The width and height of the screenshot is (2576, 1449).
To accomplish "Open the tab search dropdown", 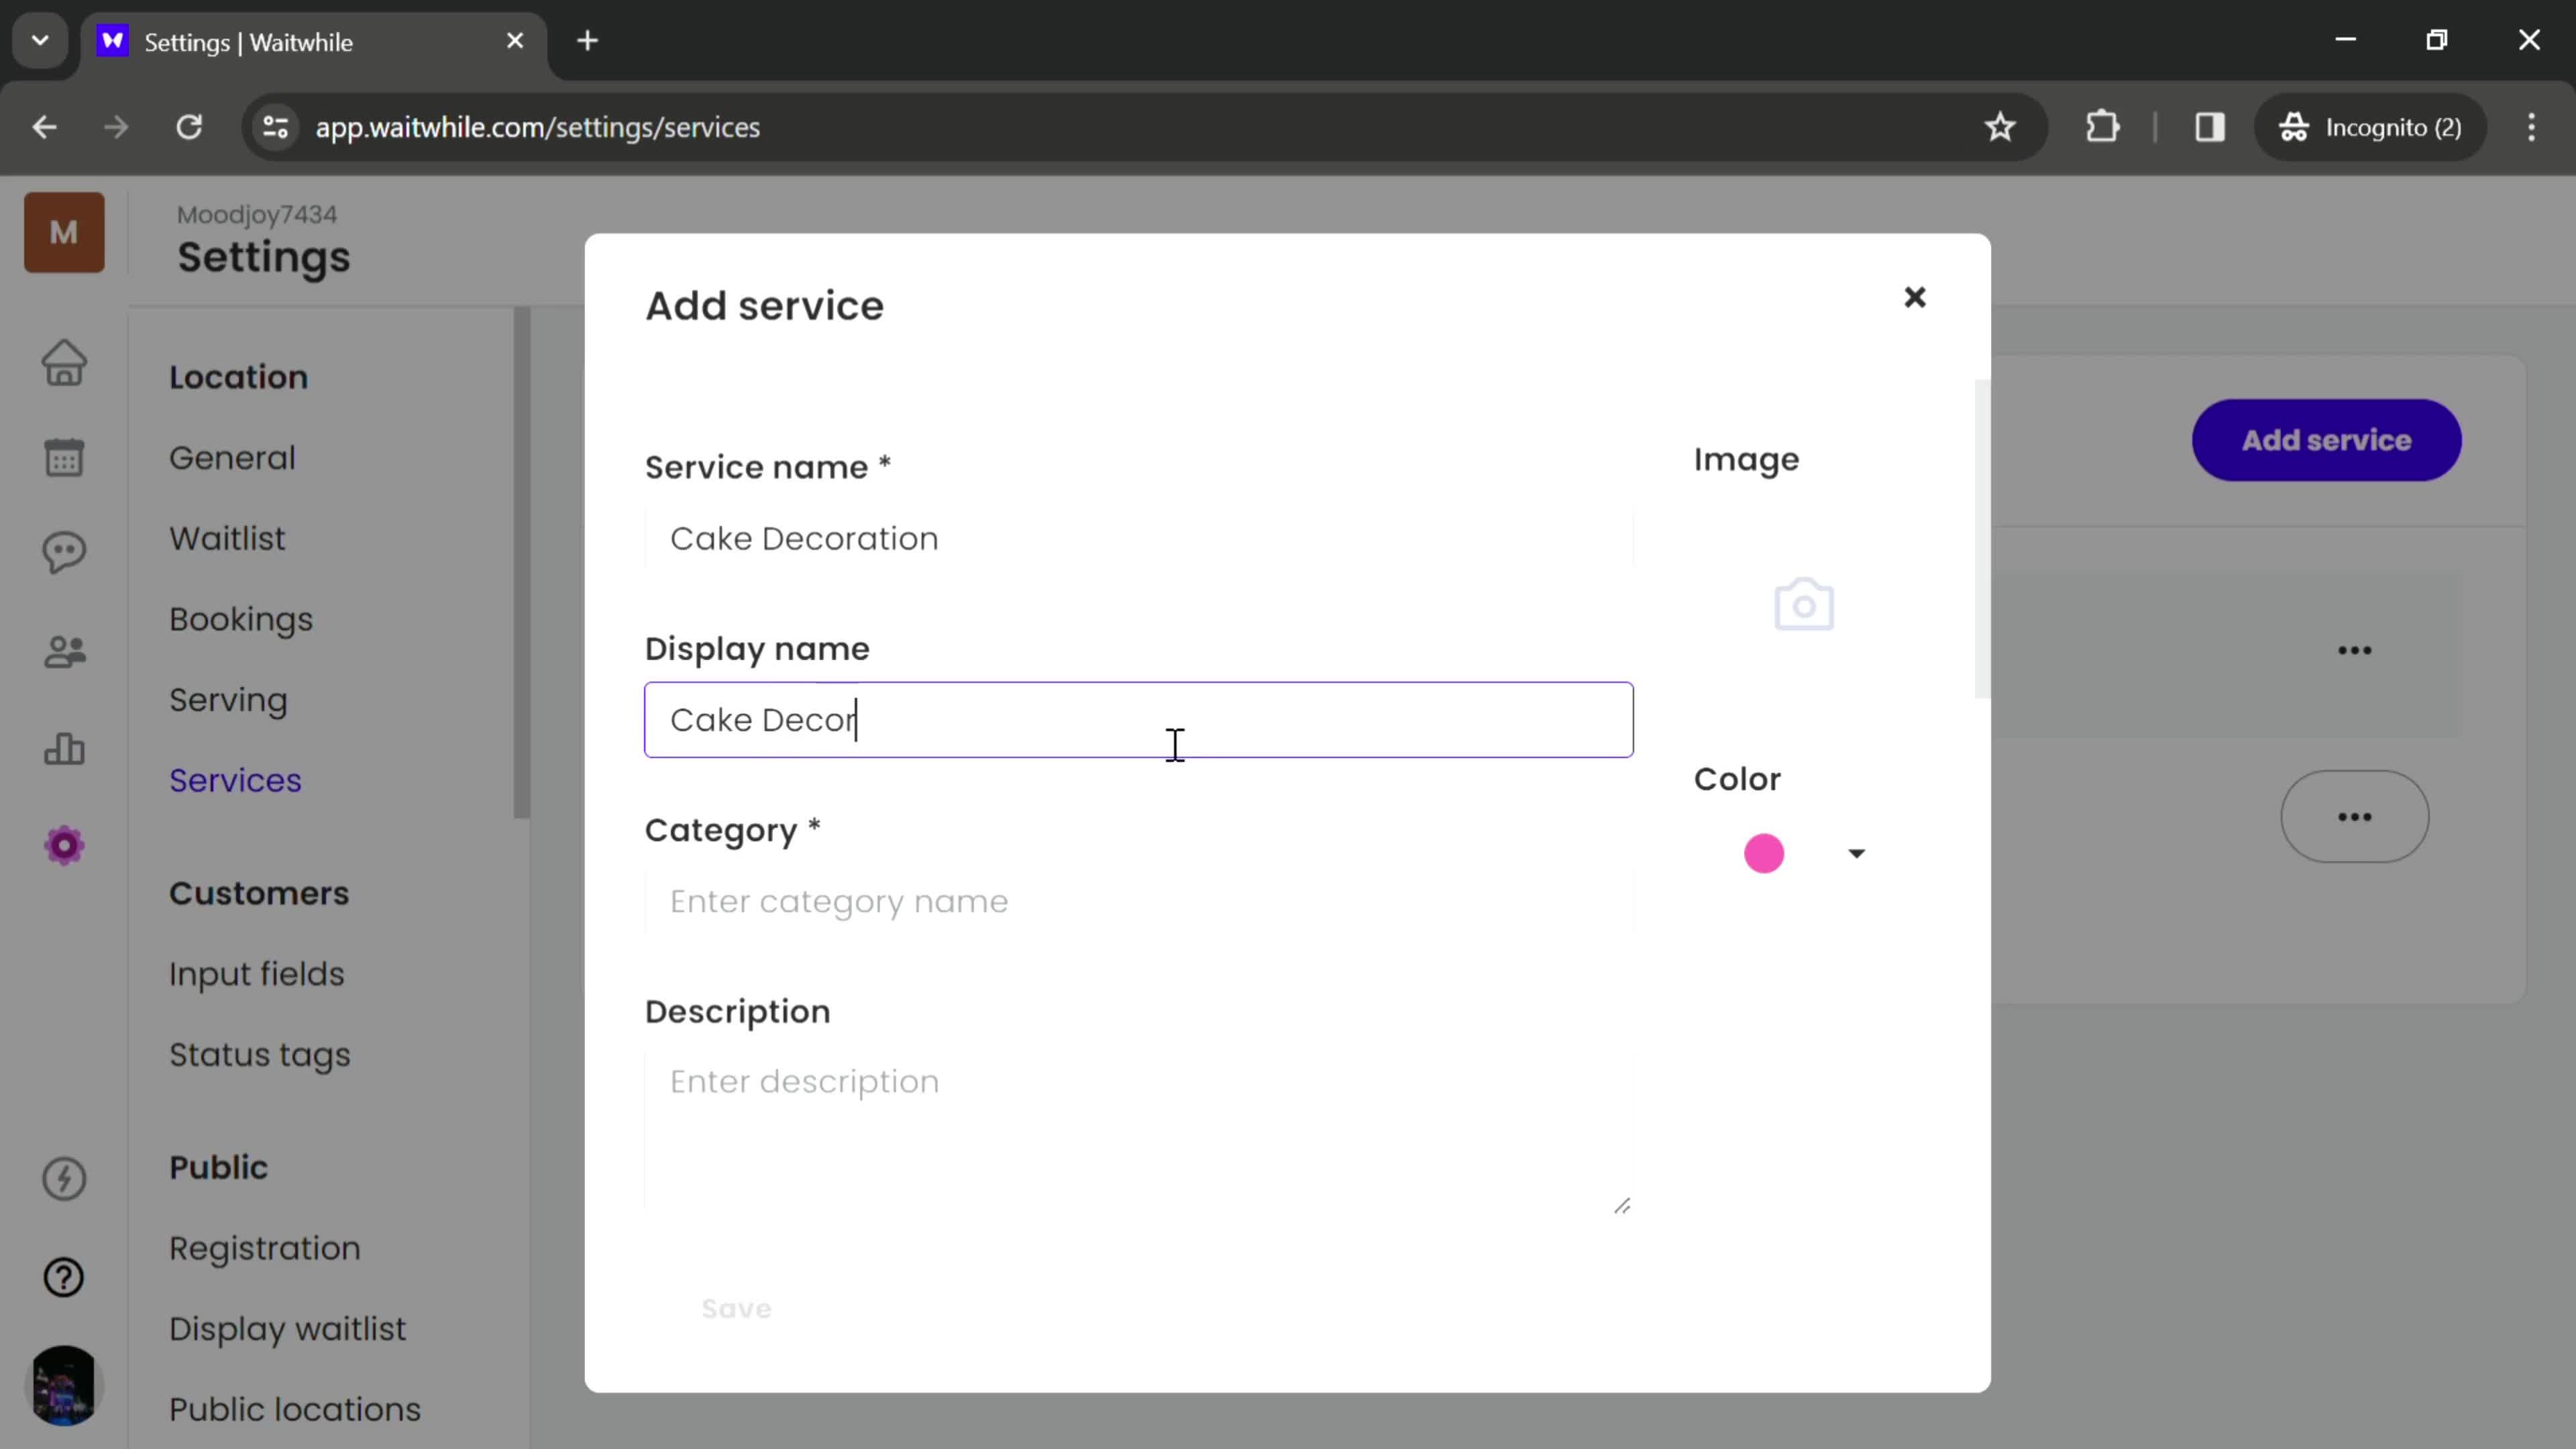I will click(x=40, y=41).
